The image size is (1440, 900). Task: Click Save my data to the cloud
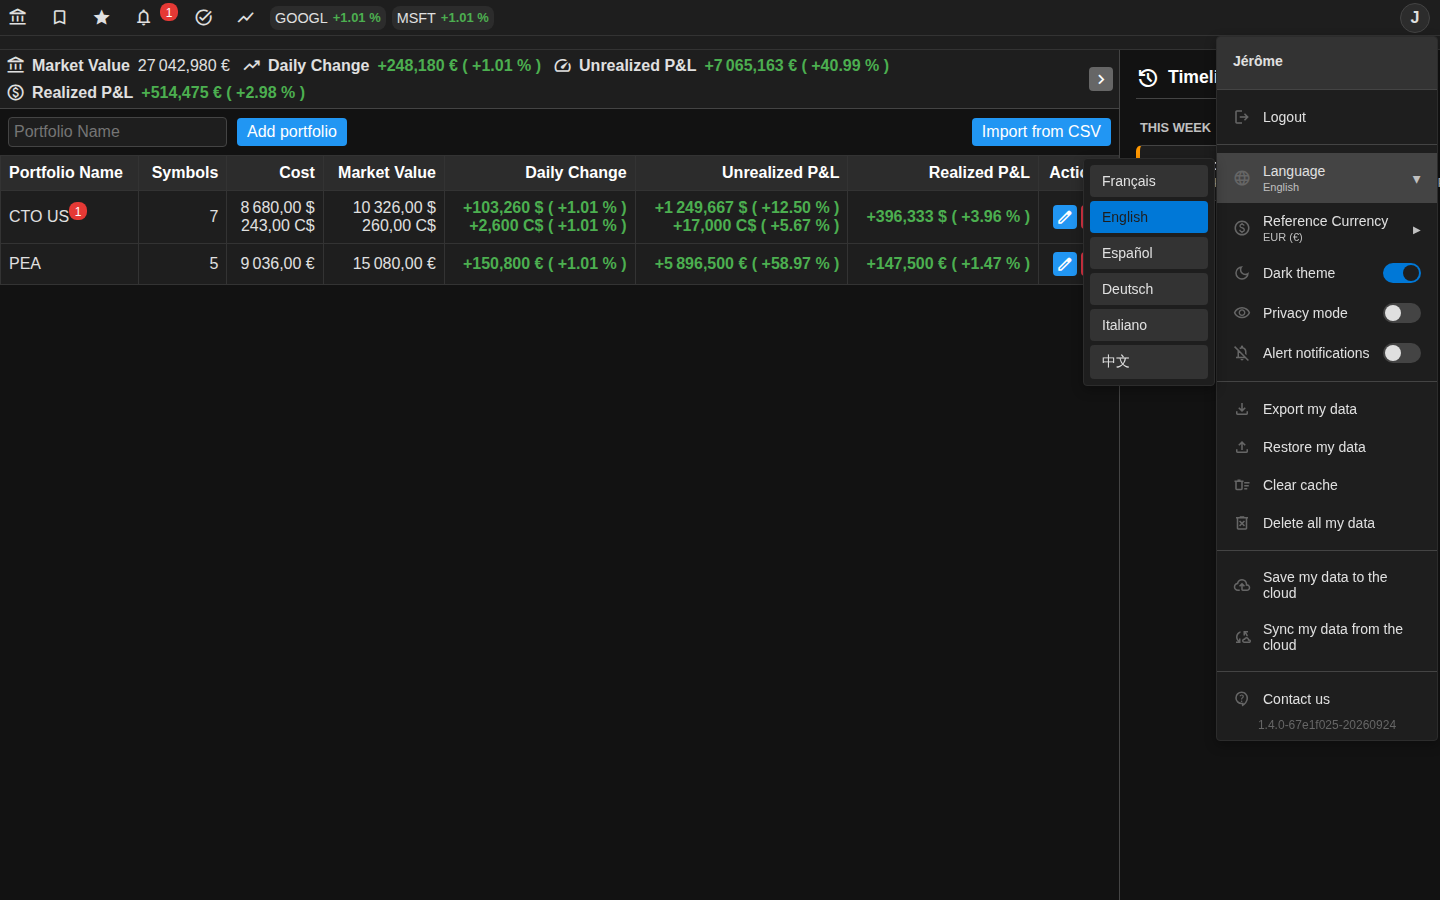coord(1327,585)
